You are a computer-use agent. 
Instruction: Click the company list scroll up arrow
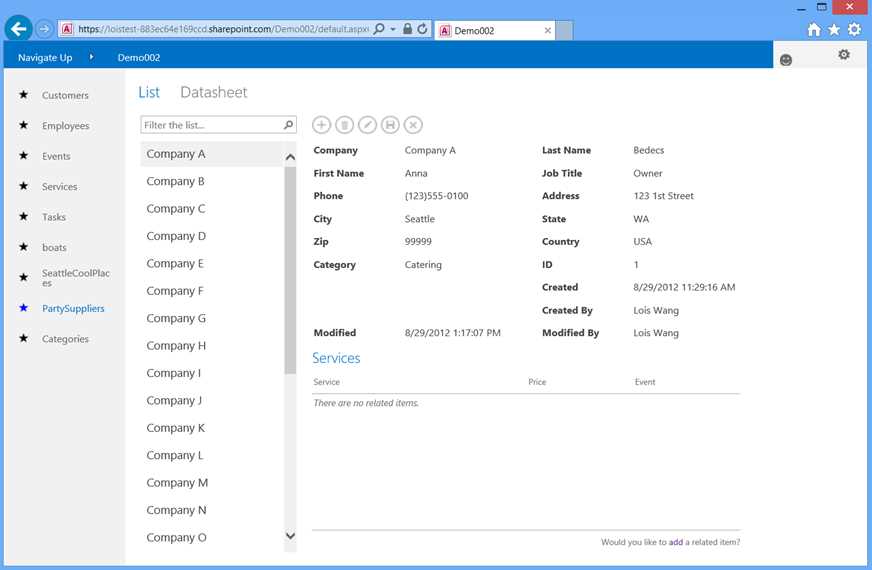pos(290,157)
